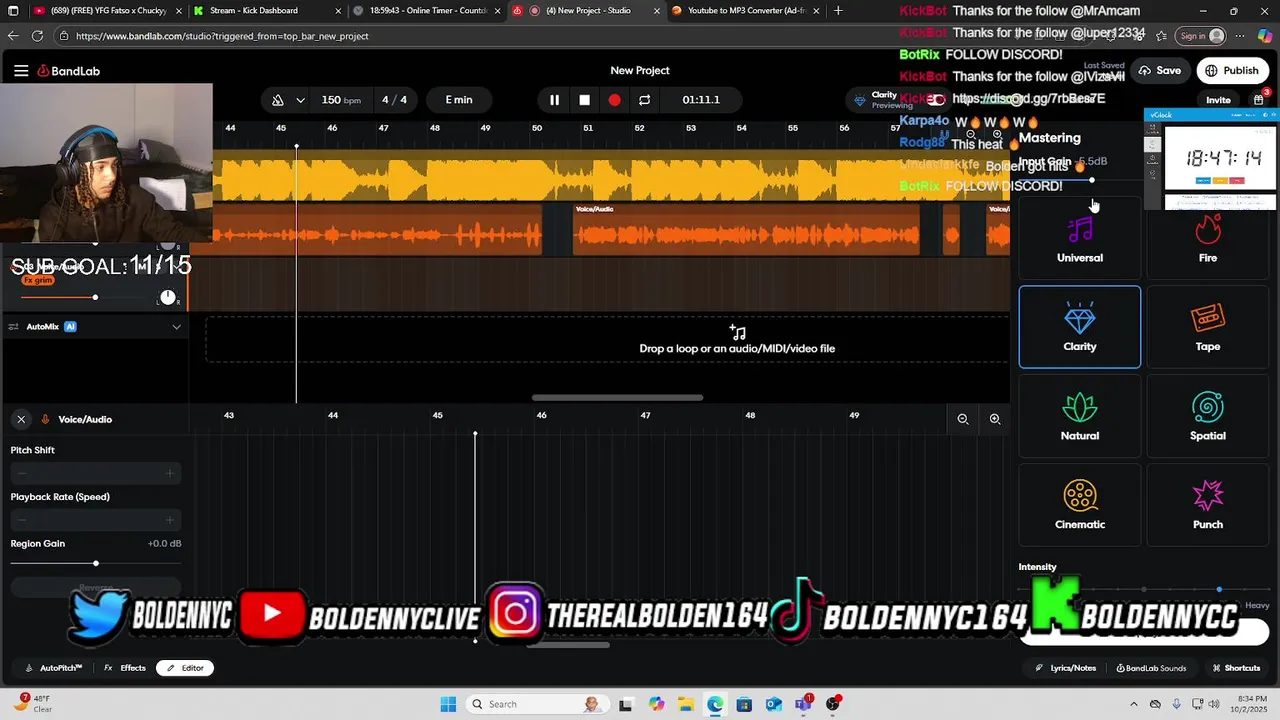Pause playback with the pause button
1280x720 pixels.
click(554, 100)
